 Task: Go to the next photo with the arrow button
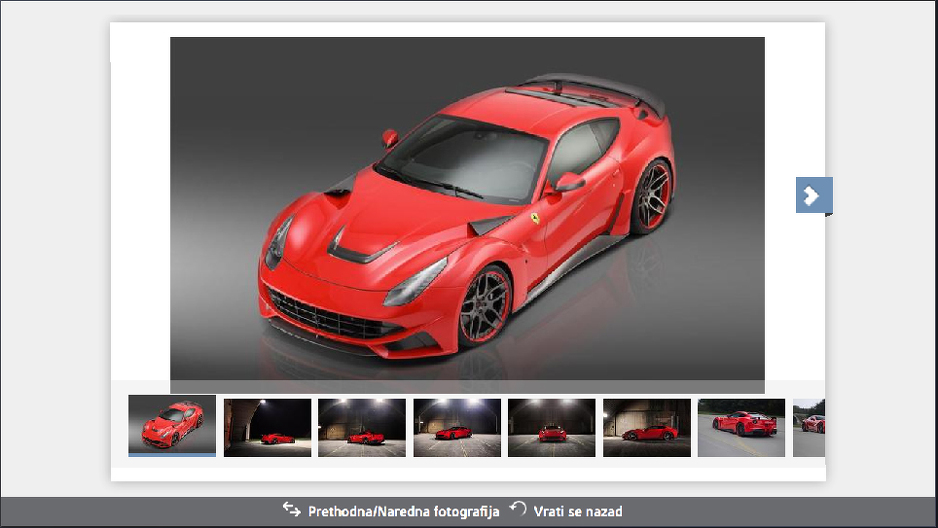click(814, 195)
